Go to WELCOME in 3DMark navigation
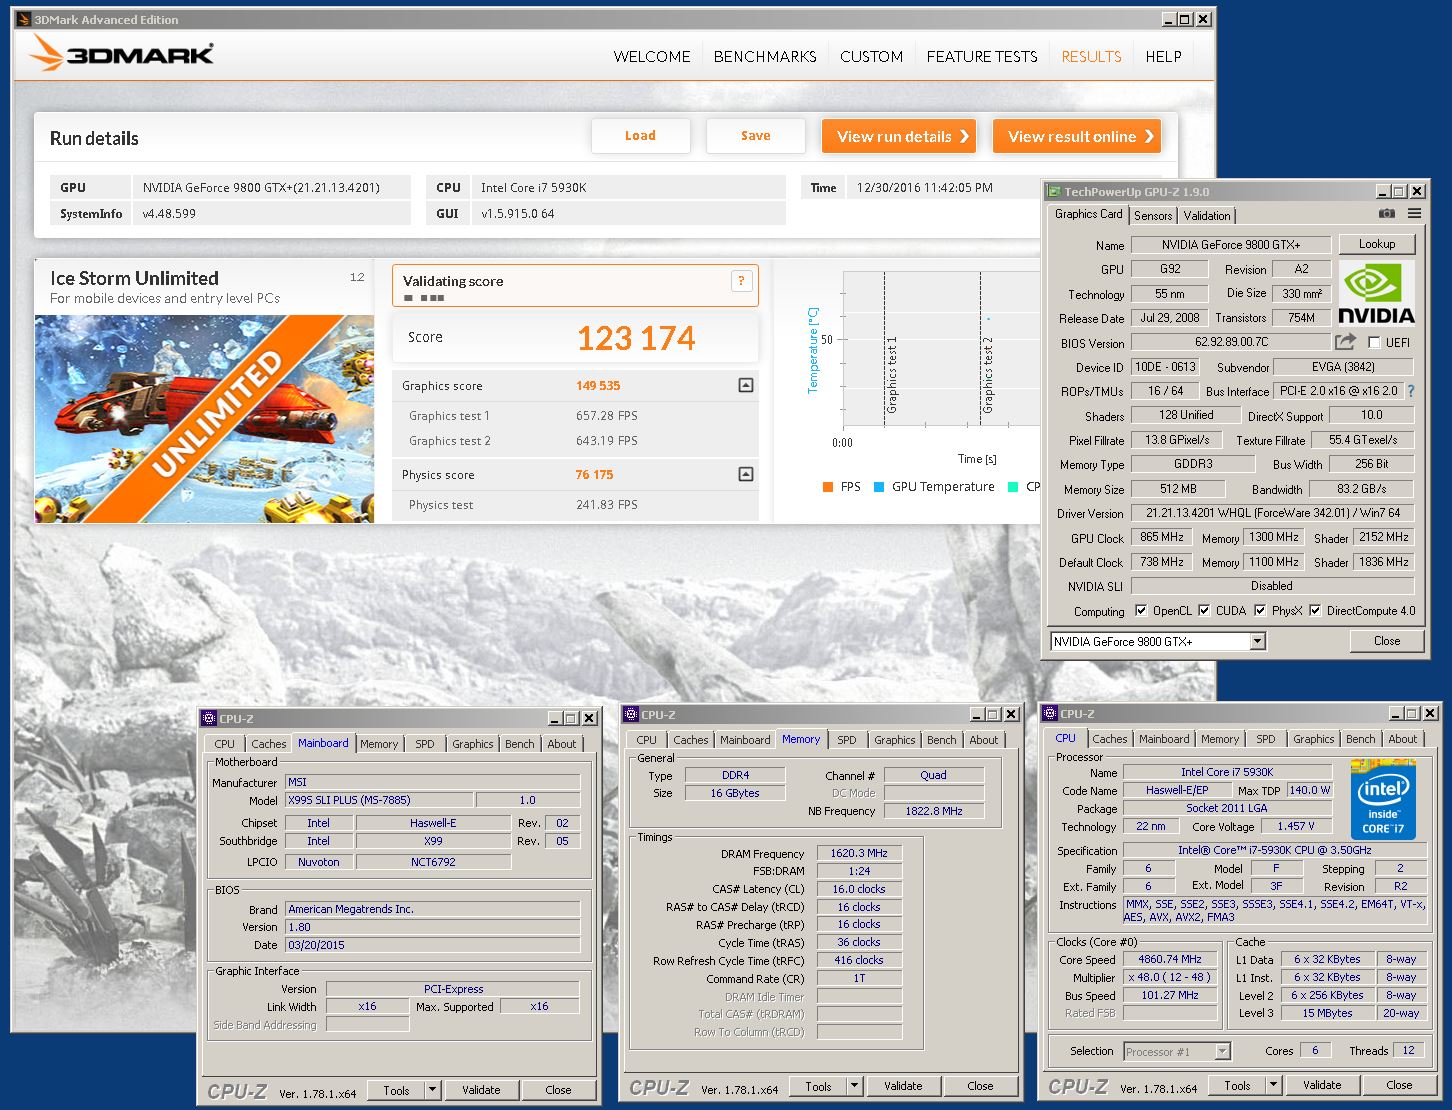 tap(652, 56)
